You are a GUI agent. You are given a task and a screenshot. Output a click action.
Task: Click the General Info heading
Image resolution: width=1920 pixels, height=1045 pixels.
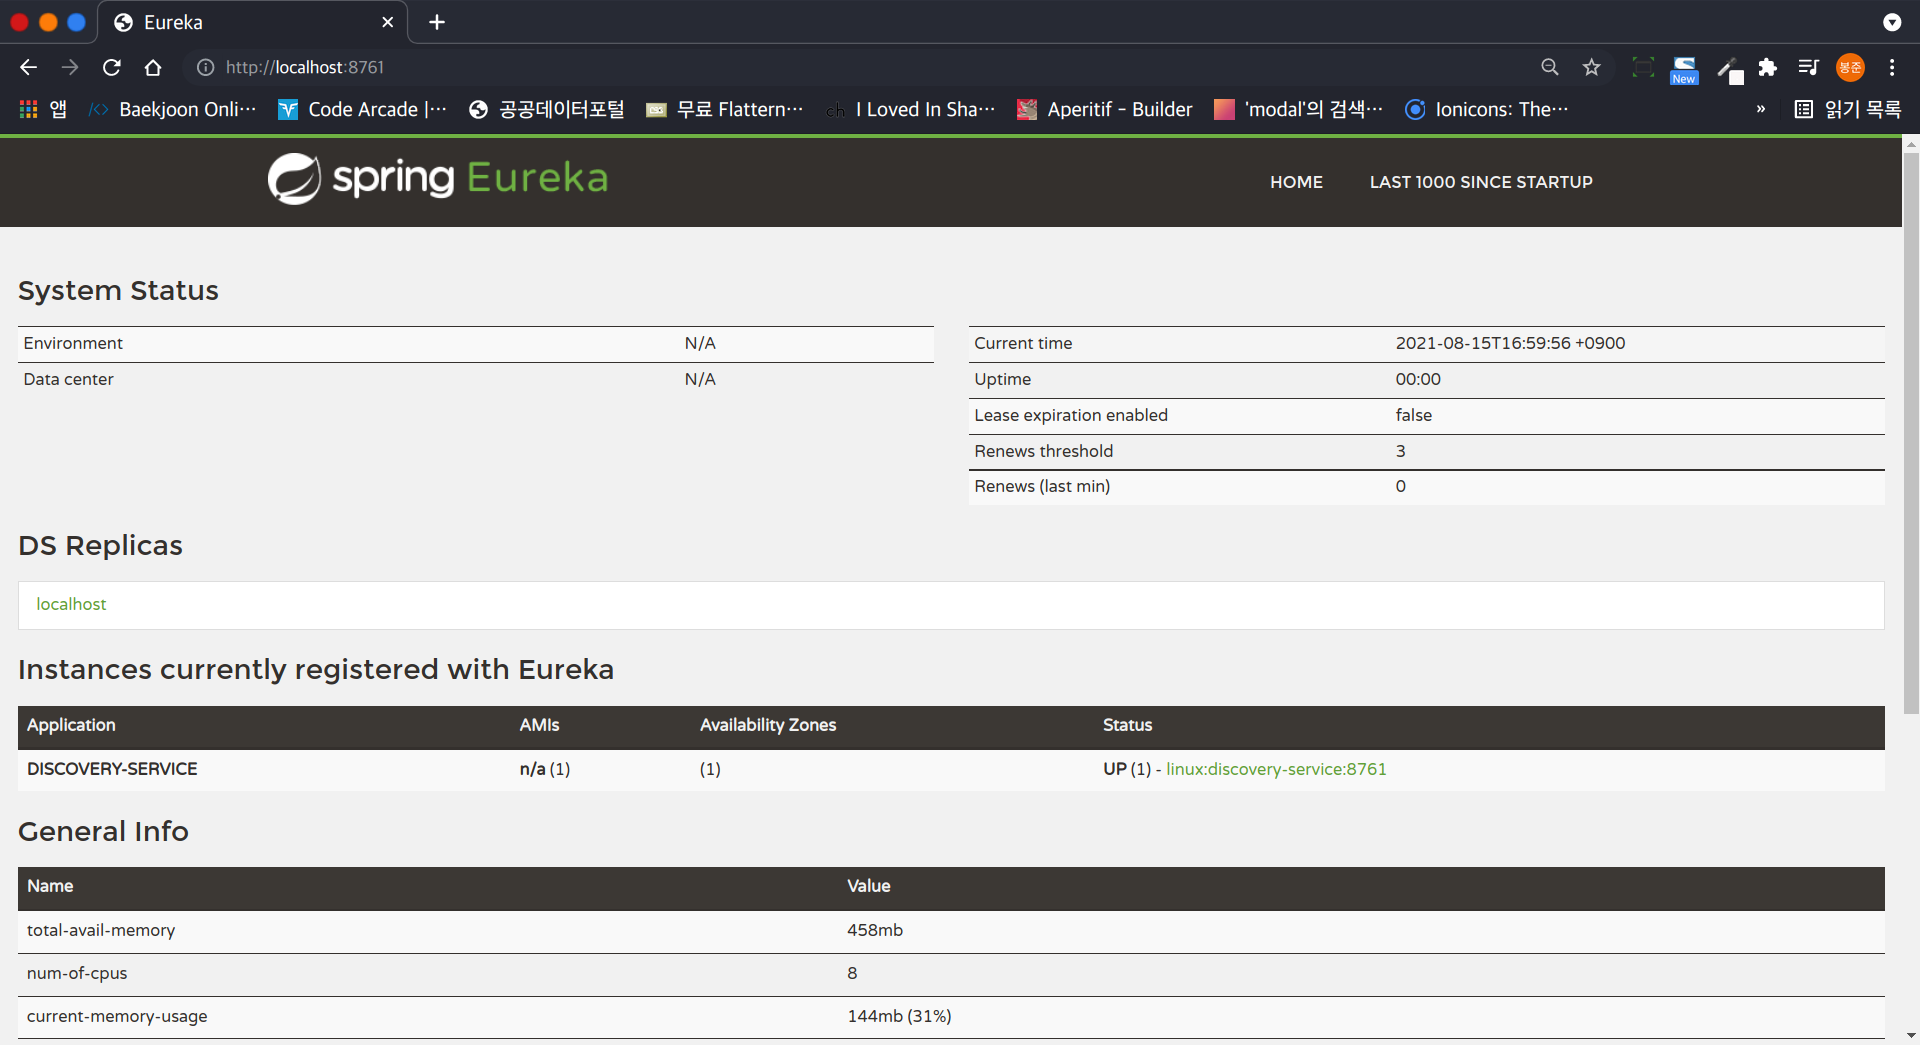tap(103, 831)
